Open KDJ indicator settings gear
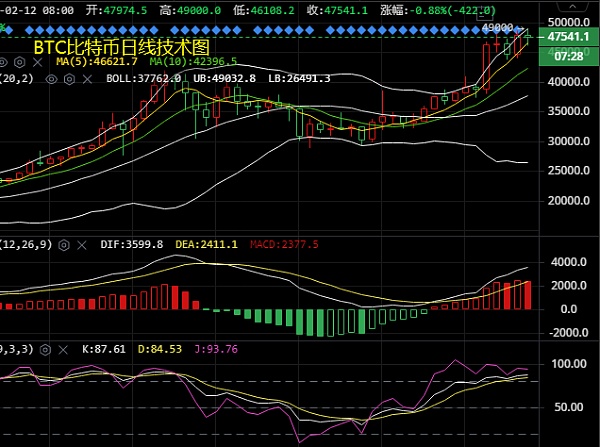The height and width of the screenshot is (447, 600). pos(46,349)
